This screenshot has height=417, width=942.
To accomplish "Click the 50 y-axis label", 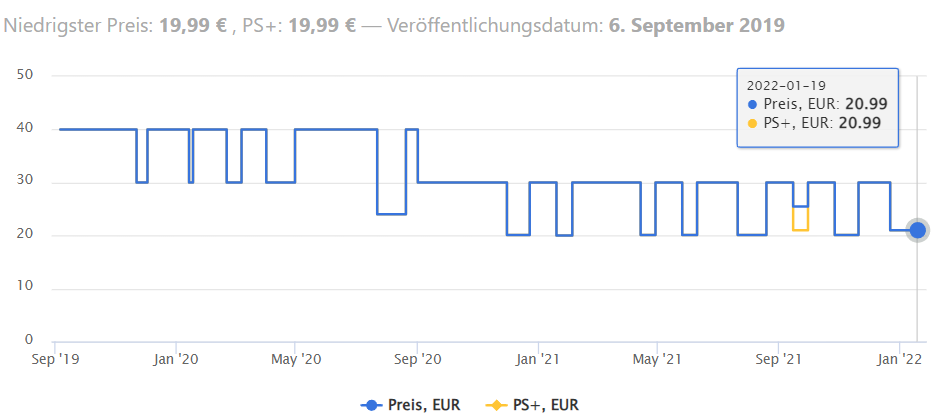I will 26,75.
